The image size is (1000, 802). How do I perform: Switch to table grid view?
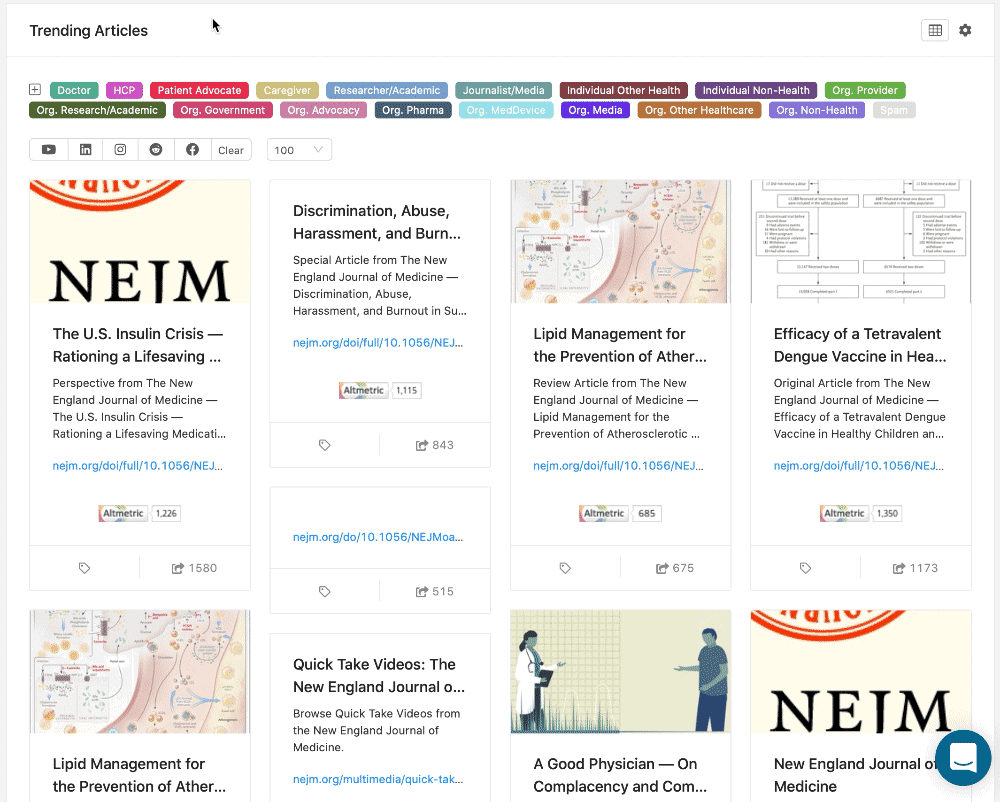pyautogui.click(x=935, y=30)
